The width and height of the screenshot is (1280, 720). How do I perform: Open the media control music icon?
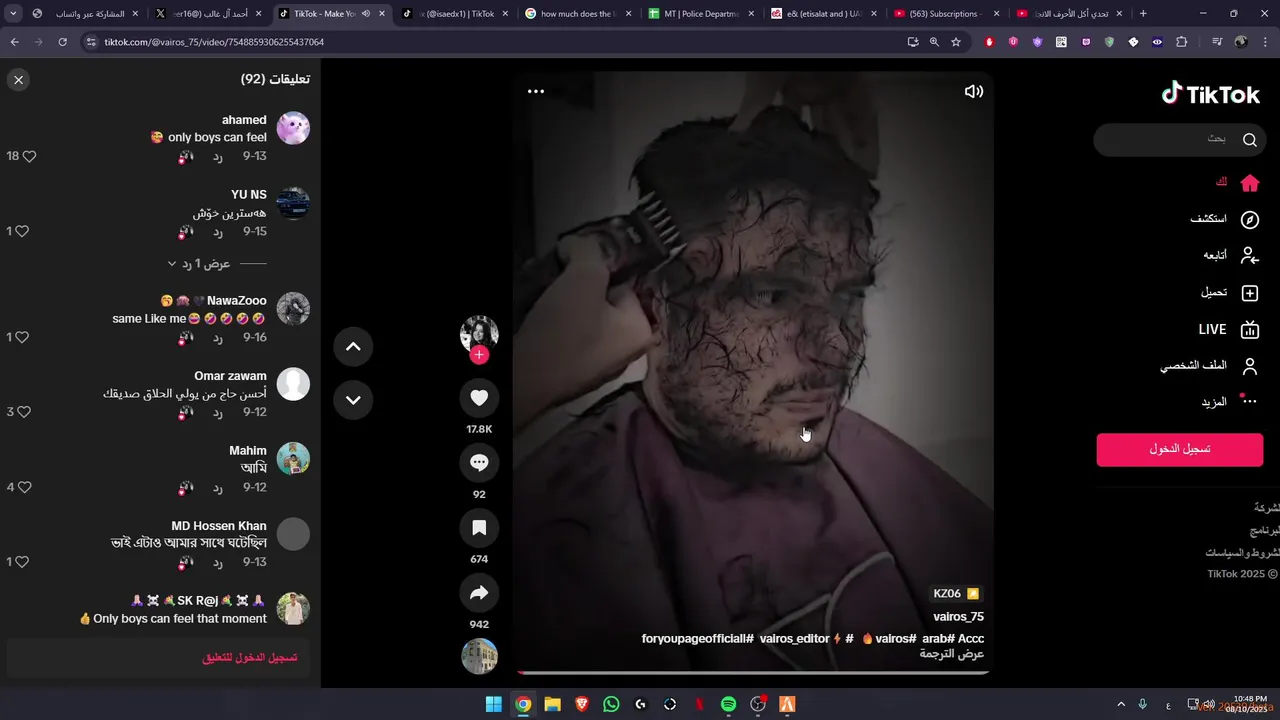[1216, 42]
